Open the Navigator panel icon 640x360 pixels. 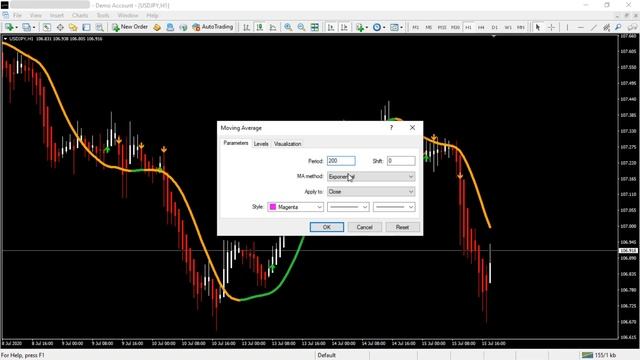pos(73,27)
